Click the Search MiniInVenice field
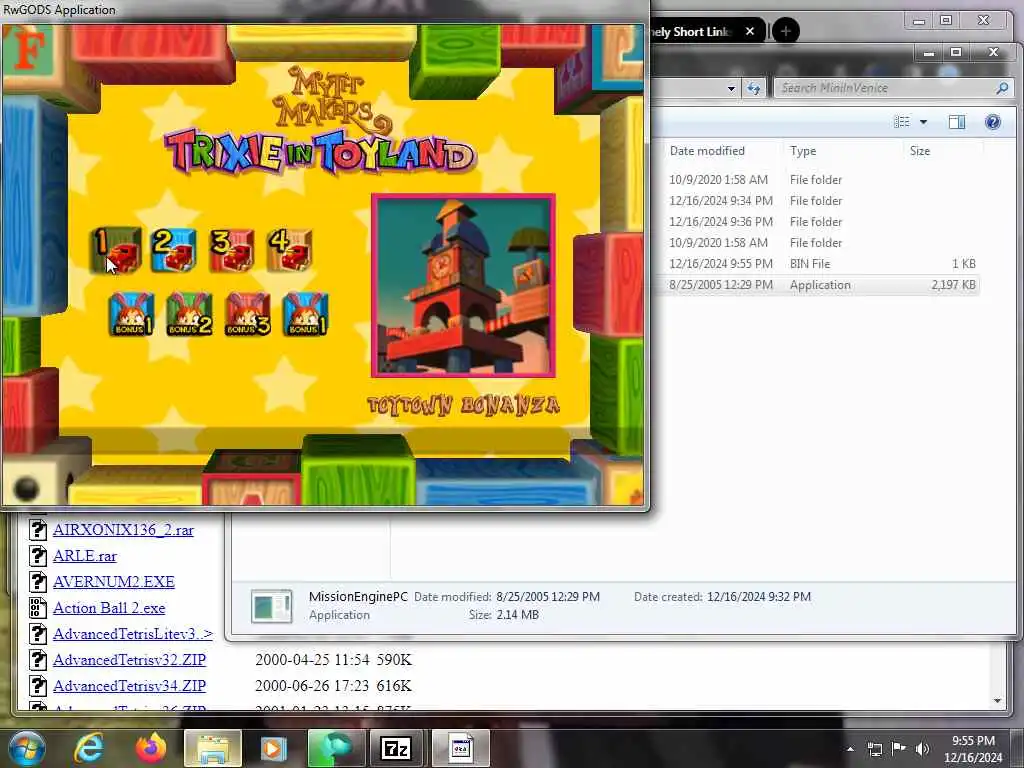 tap(893, 88)
